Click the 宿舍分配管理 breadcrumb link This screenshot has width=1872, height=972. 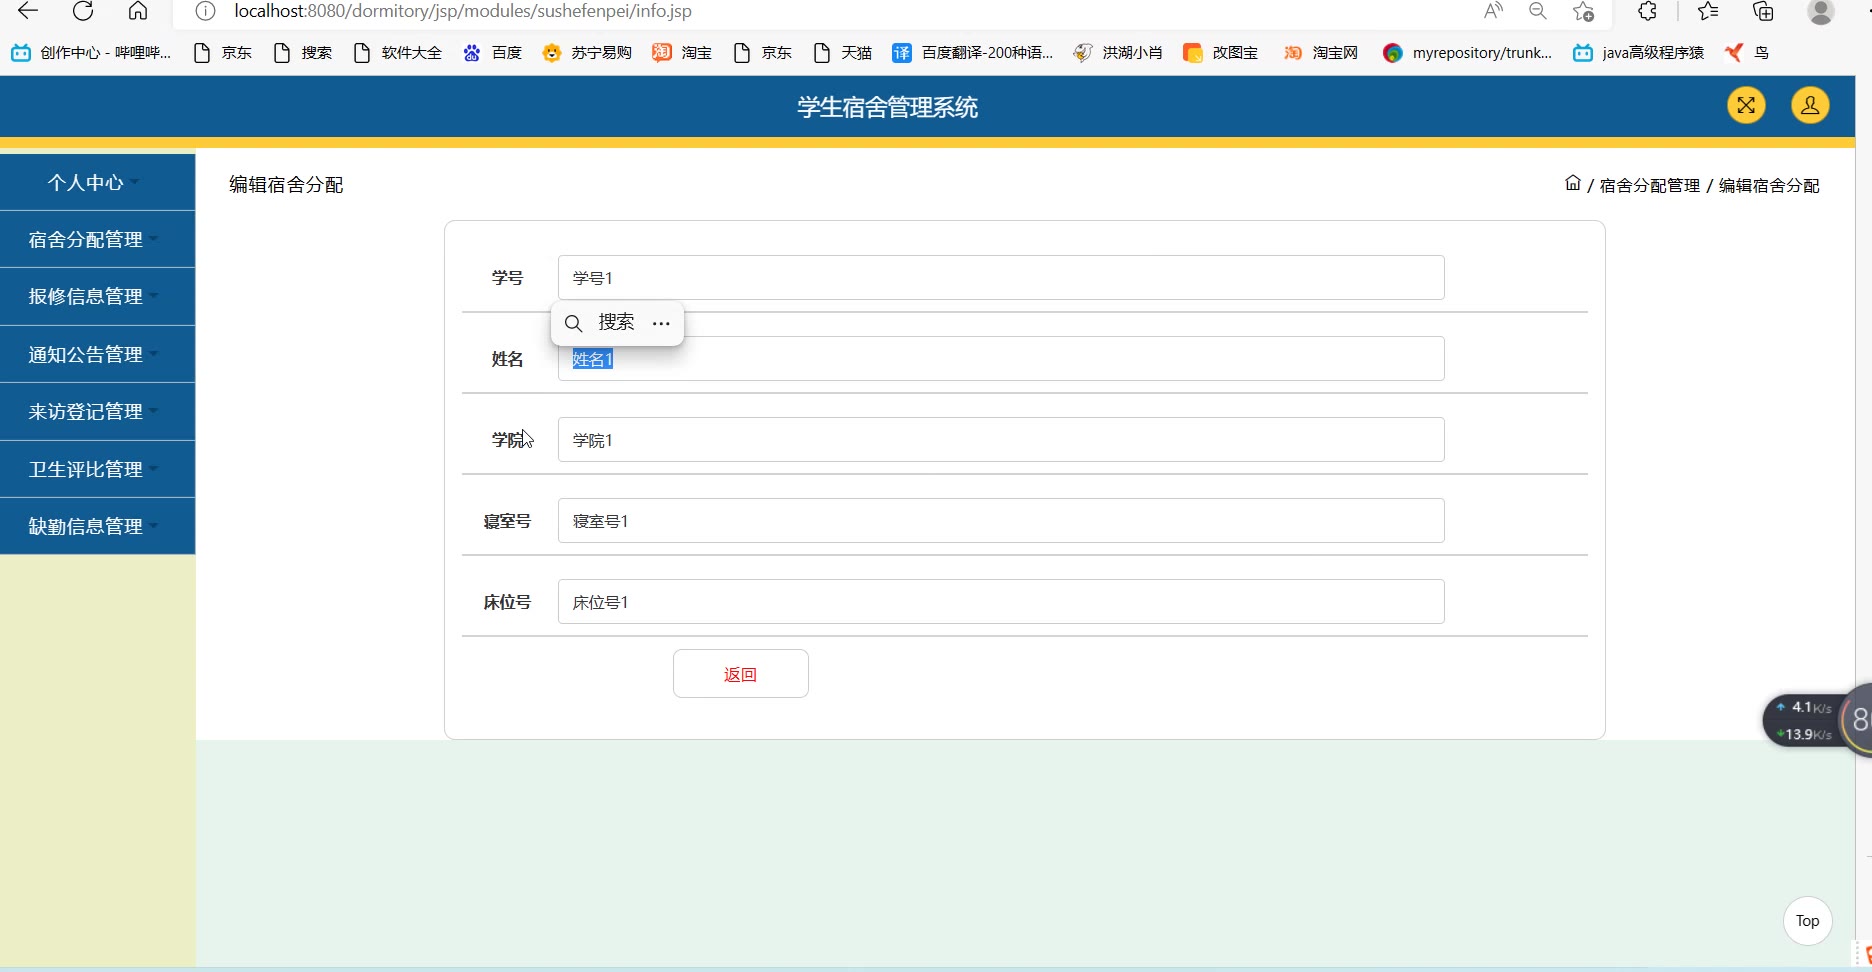pyautogui.click(x=1649, y=185)
